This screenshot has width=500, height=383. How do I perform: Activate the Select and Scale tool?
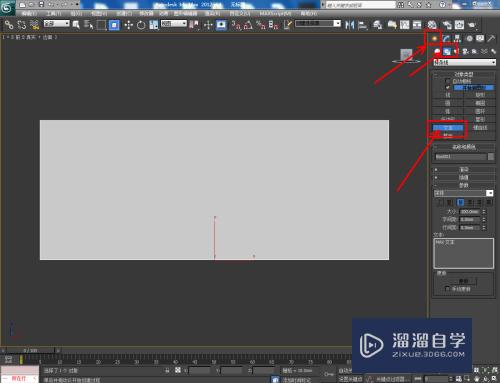(x=154, y=25)
